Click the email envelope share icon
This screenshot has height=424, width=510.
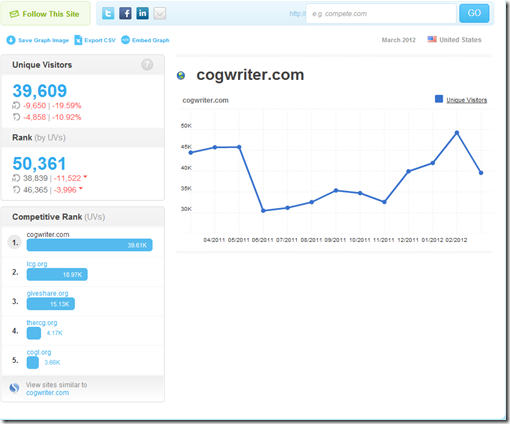160,13
